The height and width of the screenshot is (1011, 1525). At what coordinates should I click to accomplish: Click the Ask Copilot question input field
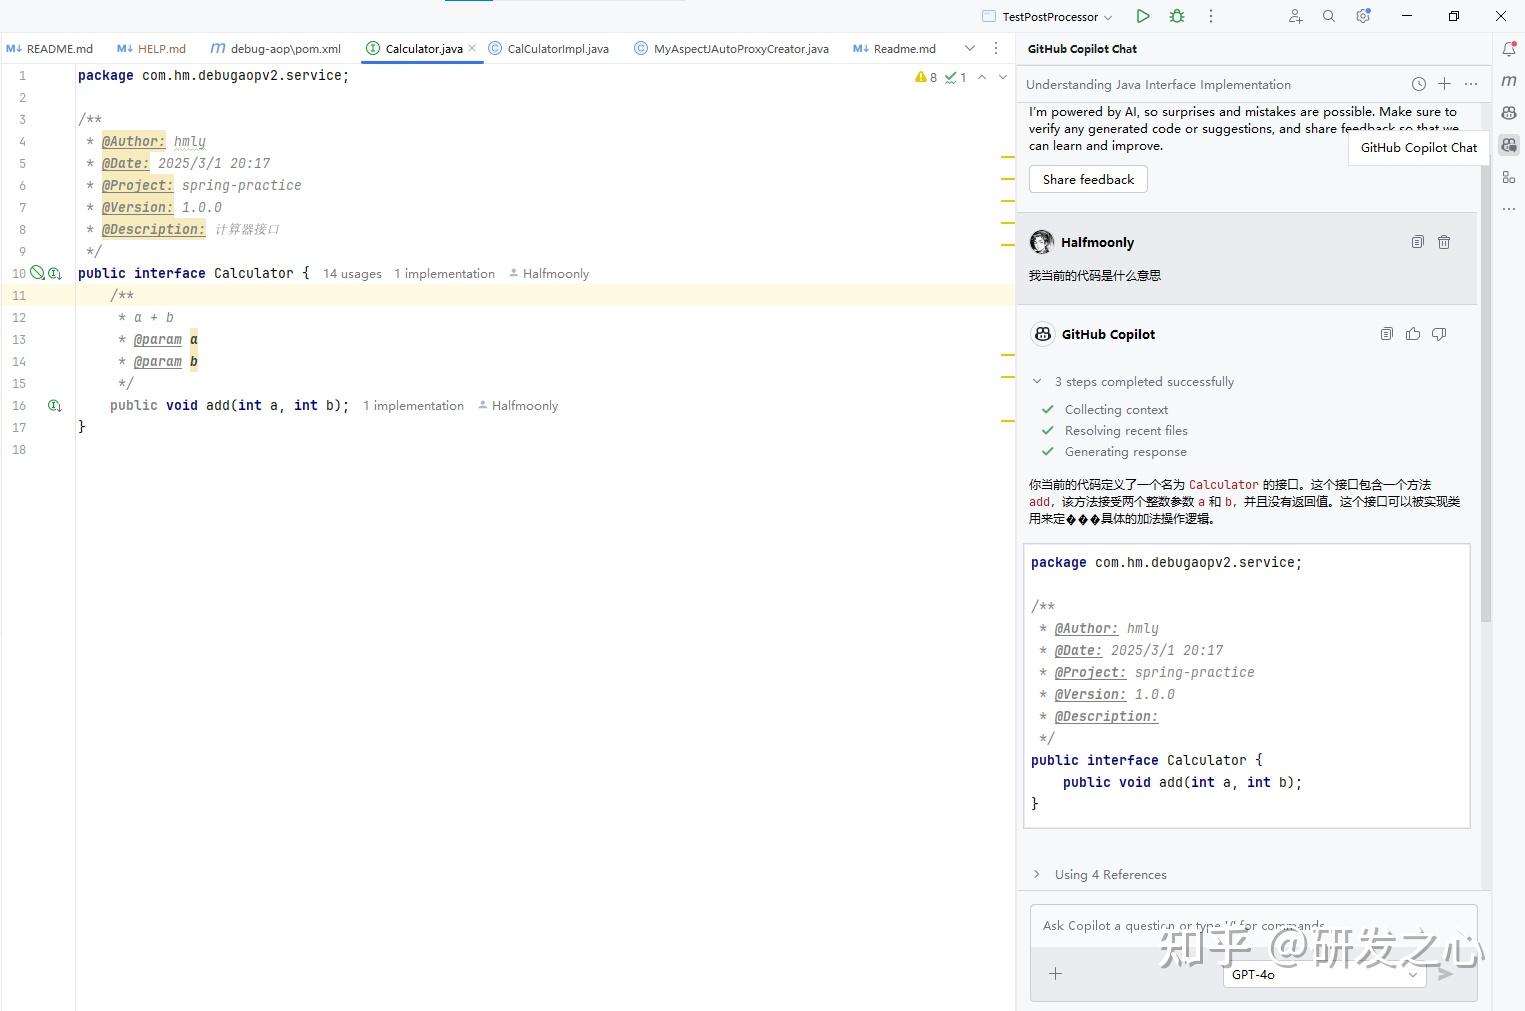point(1200,926)
